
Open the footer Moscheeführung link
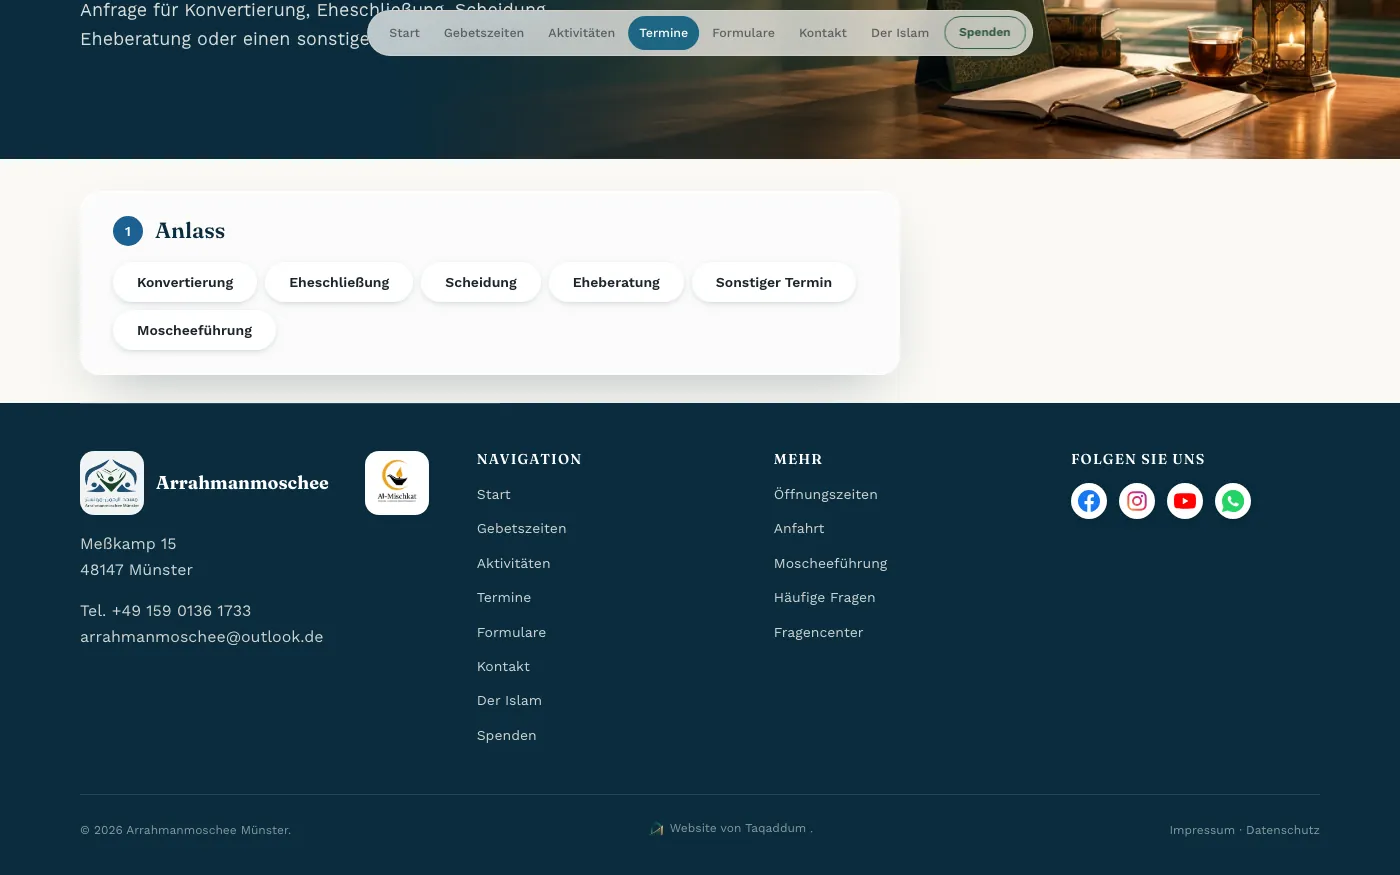[831, 563]
